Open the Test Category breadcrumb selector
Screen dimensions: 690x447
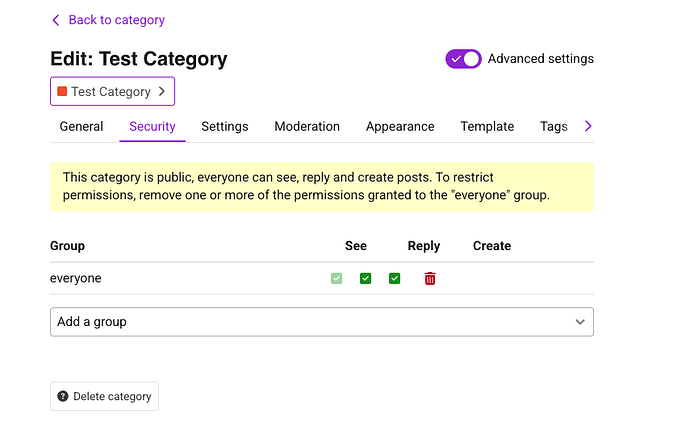tap(112, 92)
